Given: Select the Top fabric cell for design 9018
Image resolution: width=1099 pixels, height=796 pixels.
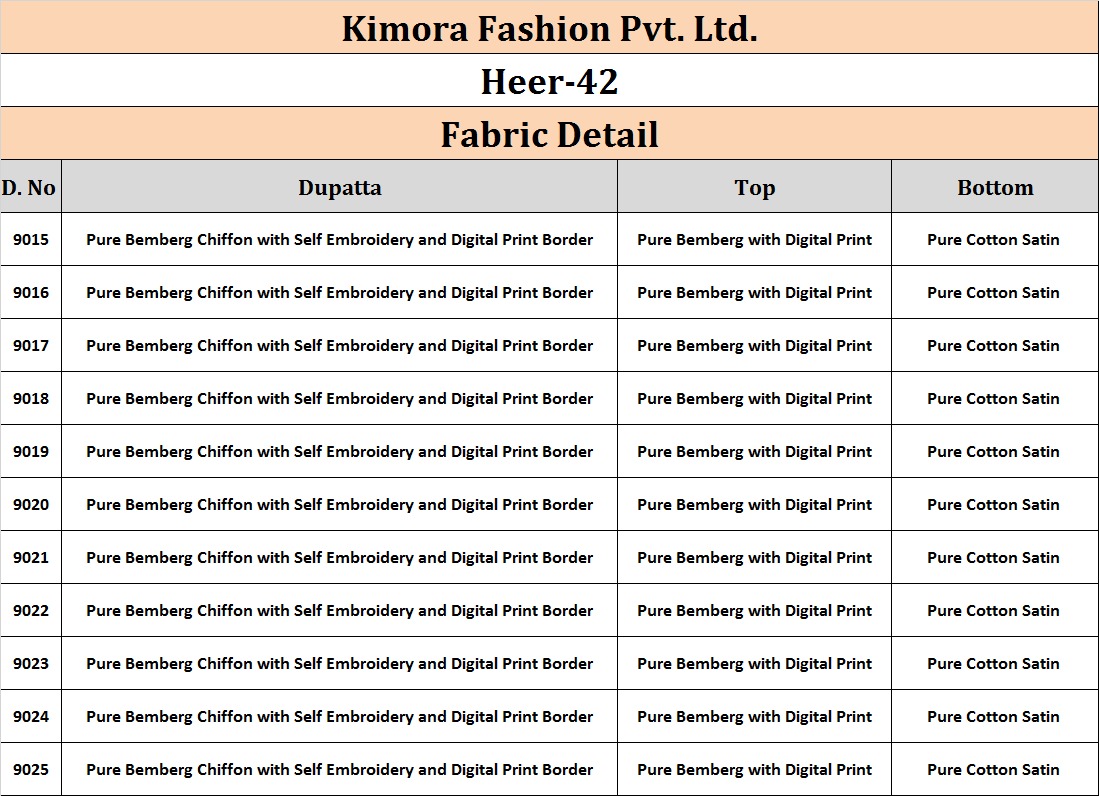Looking at the screenshot, I should pos(754,399).
